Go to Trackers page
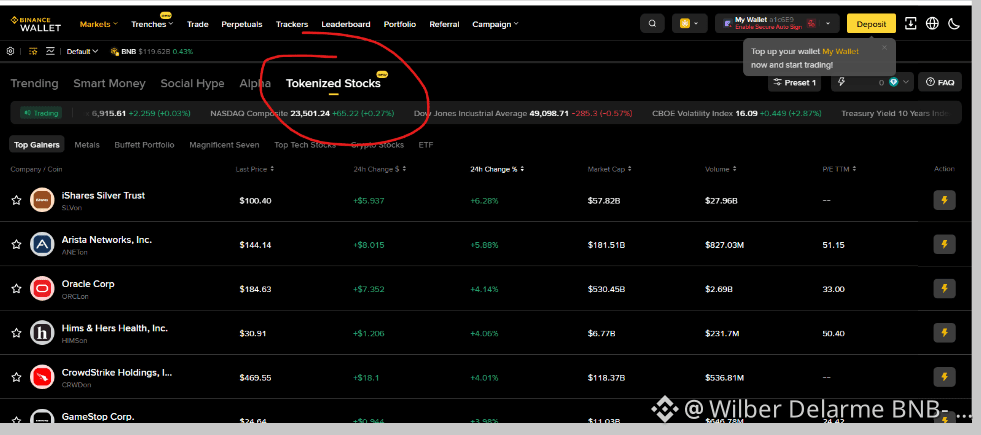Viewport: 981px width, 435px height. 292,24
